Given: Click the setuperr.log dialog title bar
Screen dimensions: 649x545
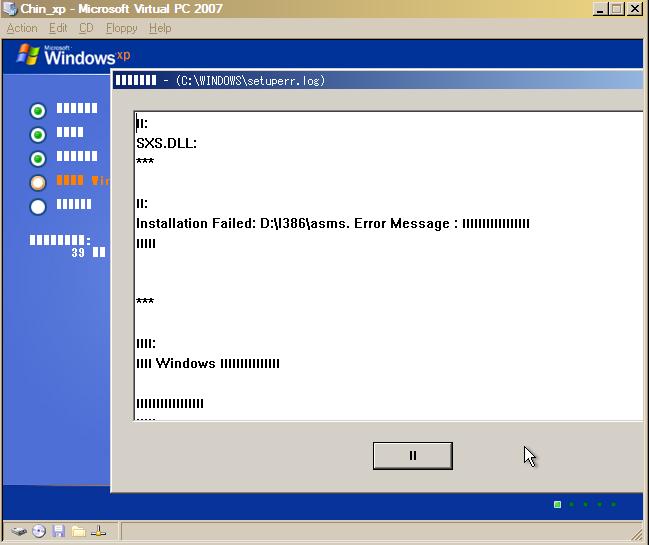Looking at the screenshot, I should pyautogui.click(x=377, y=80).
